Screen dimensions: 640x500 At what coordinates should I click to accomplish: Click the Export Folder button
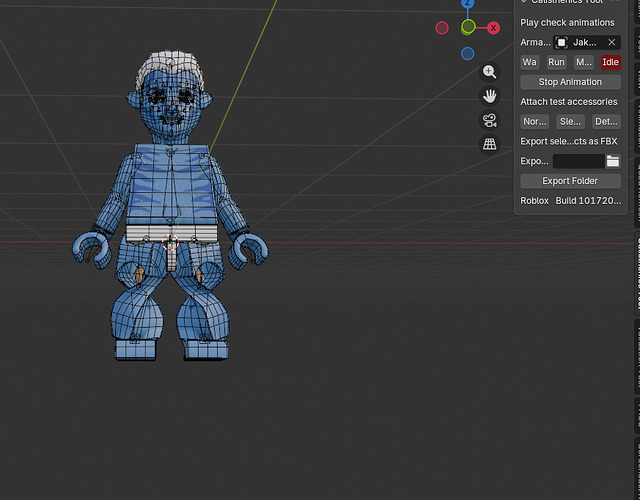(x=571, y=181)
